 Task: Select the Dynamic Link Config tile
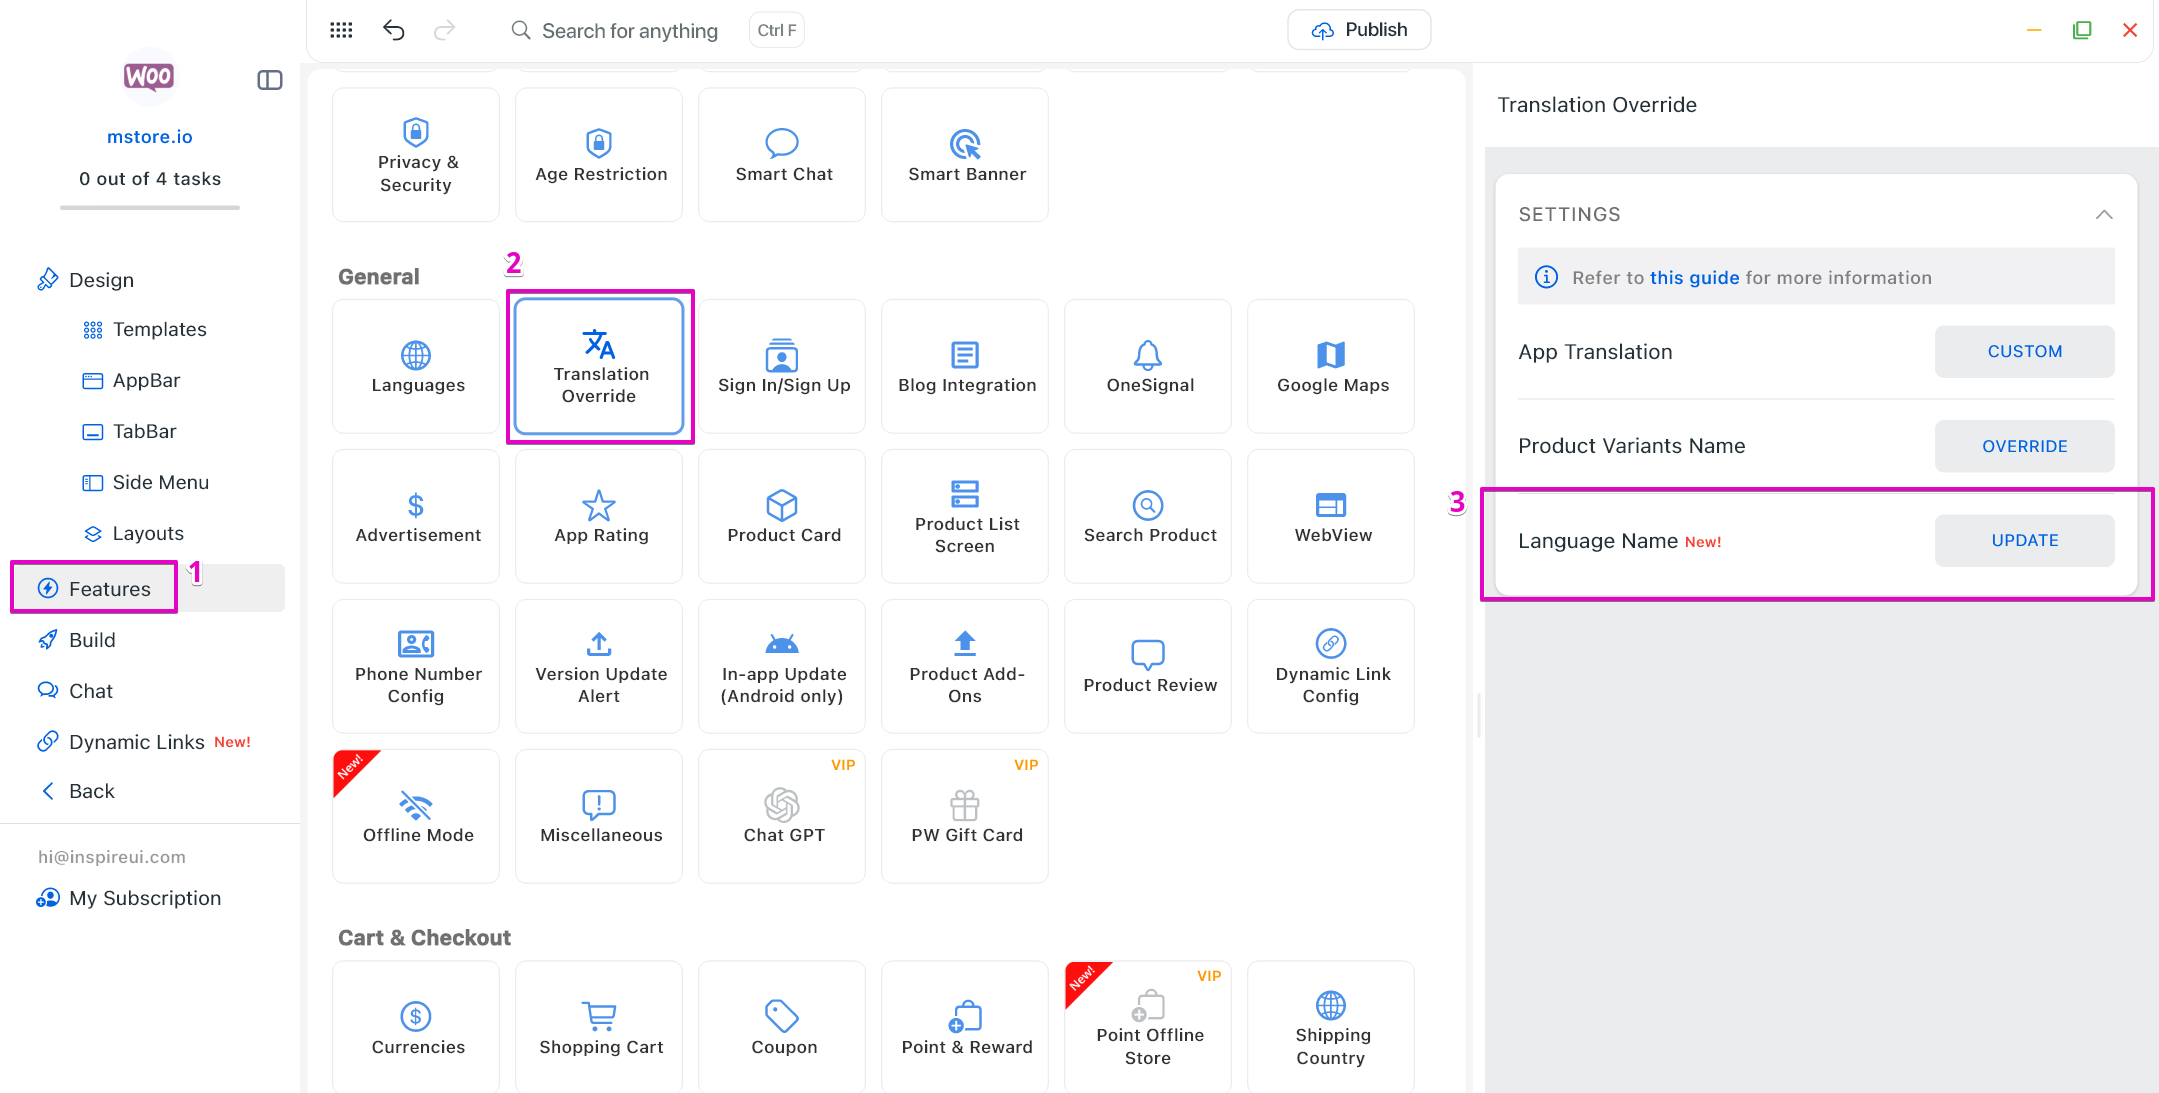(x=1331, y=666)
